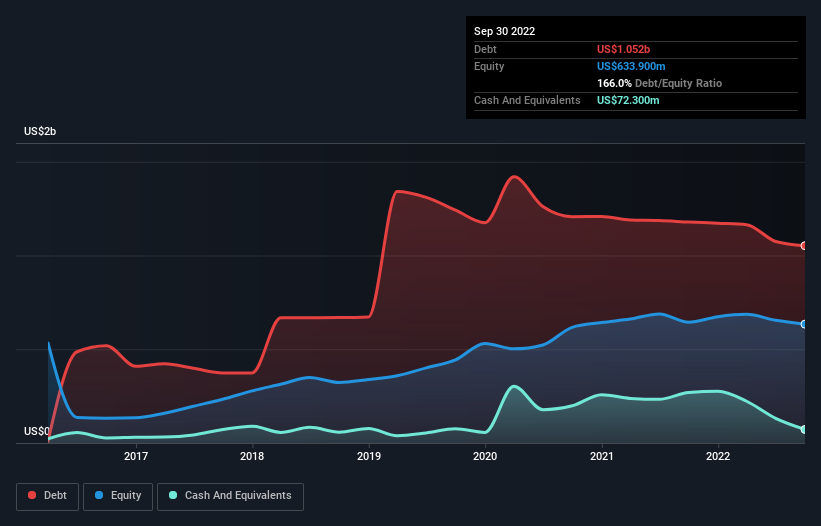
Task: Click the 2019 x-axis label
Action: (x=369, y=456)
